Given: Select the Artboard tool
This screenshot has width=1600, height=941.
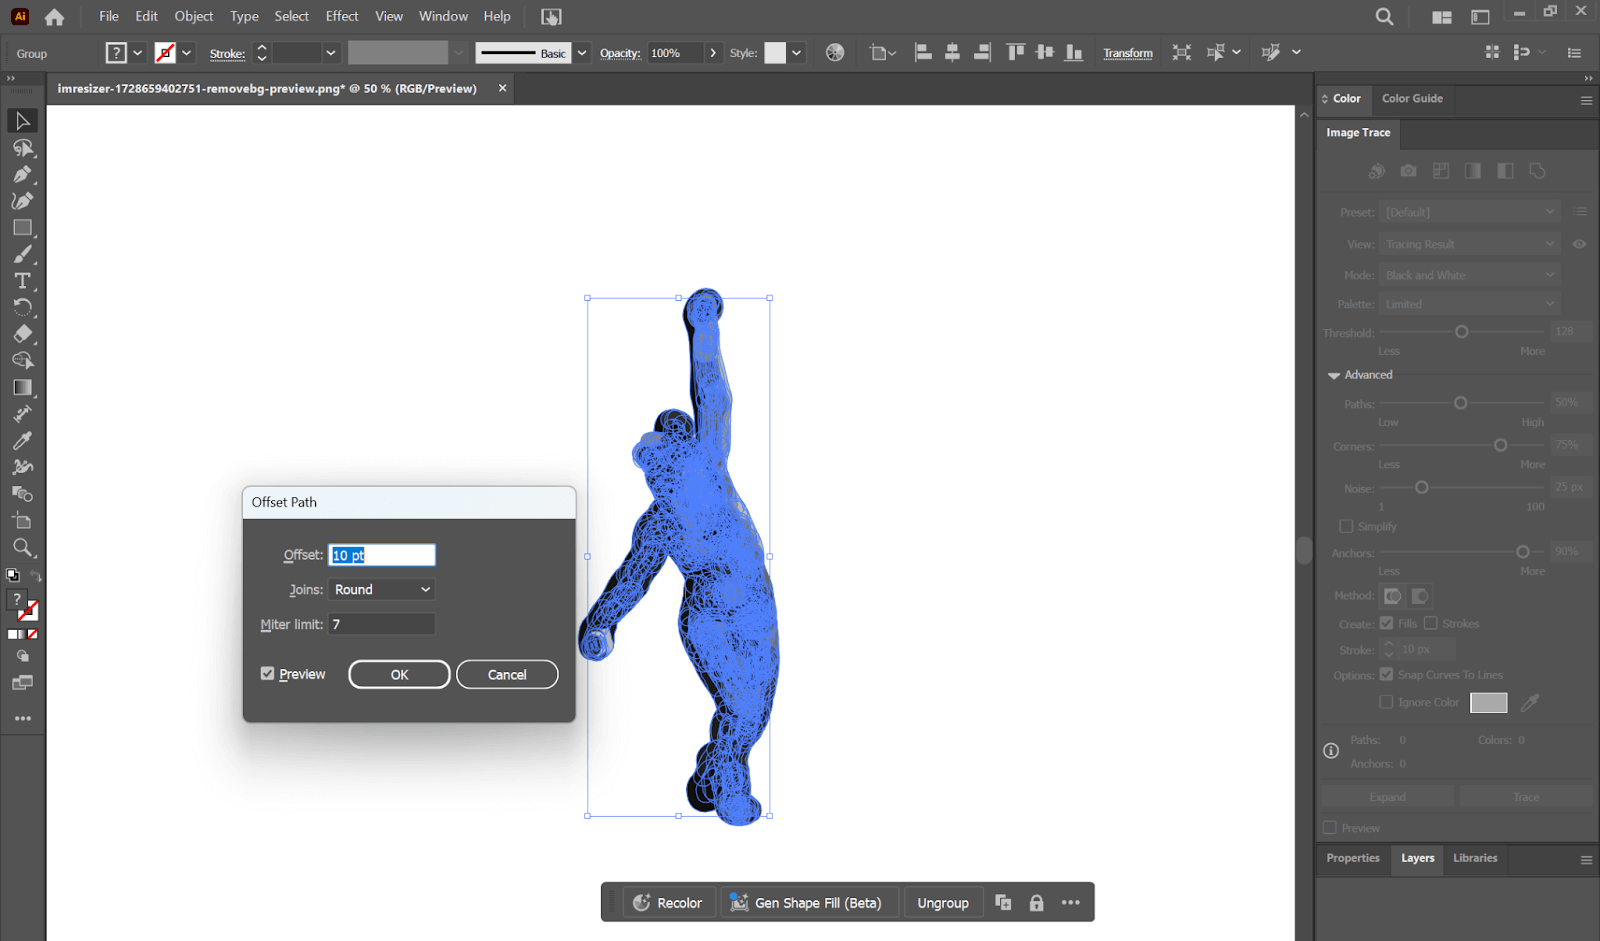Looking at the screenshot, I should click(x=22, y=521).
